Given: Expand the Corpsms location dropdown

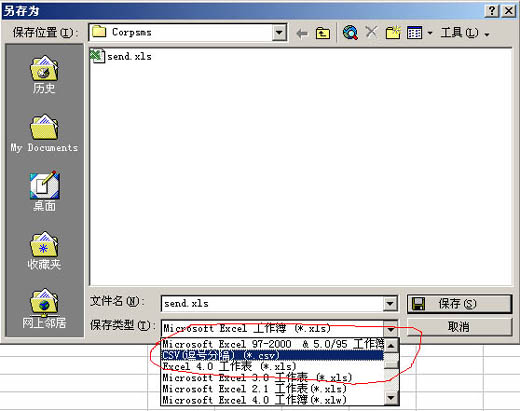Looking at the screenshot, I should pos(279,33).
